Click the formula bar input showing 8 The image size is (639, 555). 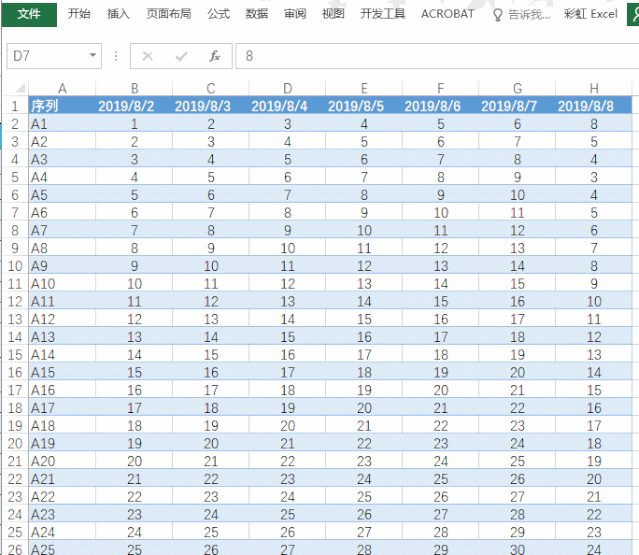tap(437, 56)
